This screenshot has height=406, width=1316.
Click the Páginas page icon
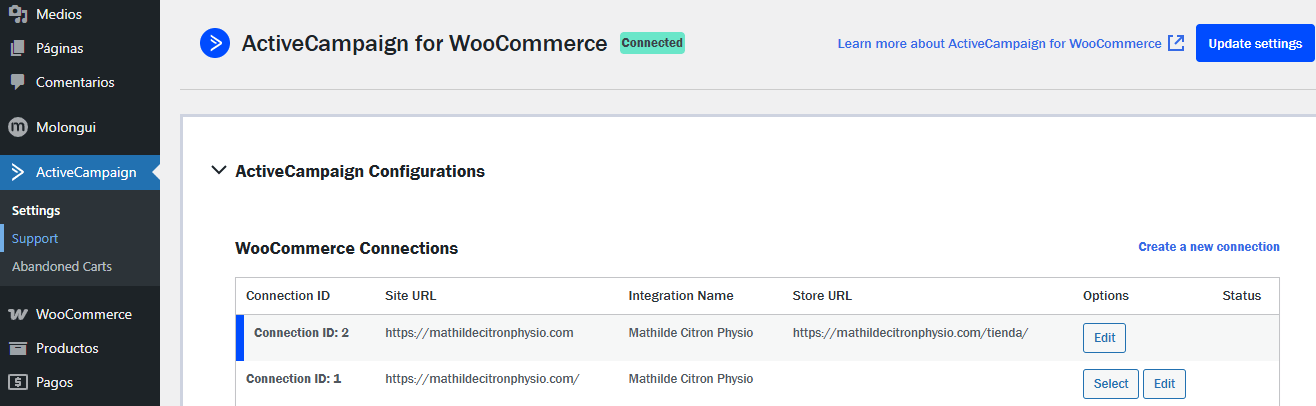pyautogui.click(x=17, y=48)
